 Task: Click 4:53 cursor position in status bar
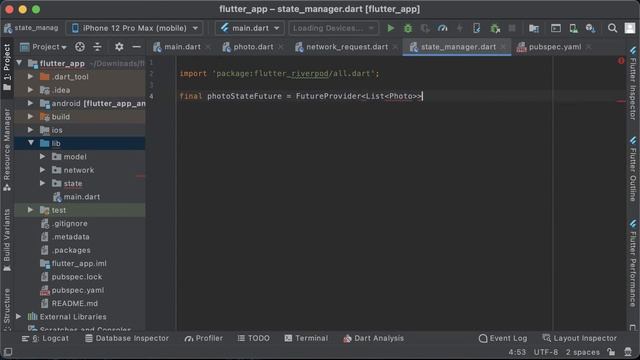(x=517, y=352)
